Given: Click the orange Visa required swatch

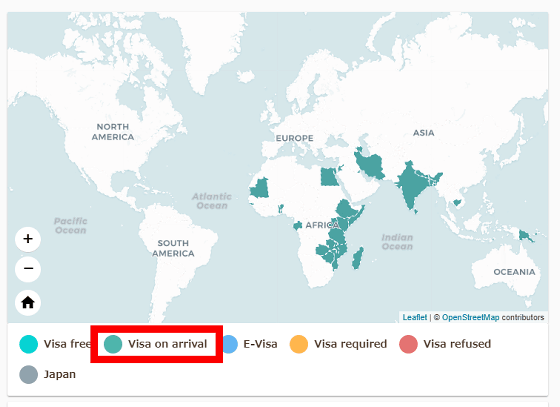Looking at the screenshot, I should click(299, 344).
